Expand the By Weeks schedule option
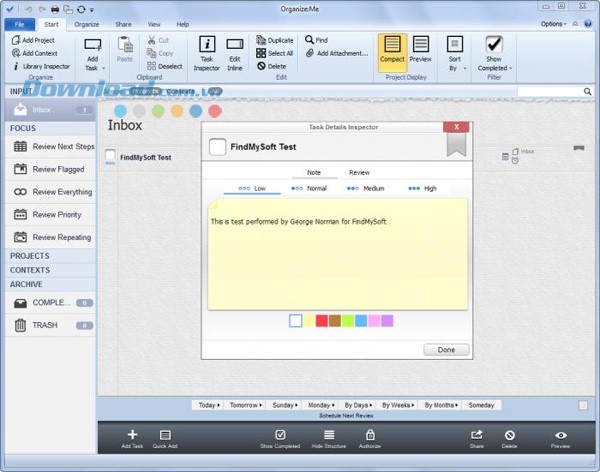Image resolution: width=600 pixels, height=472 pixels. (396, 405)
